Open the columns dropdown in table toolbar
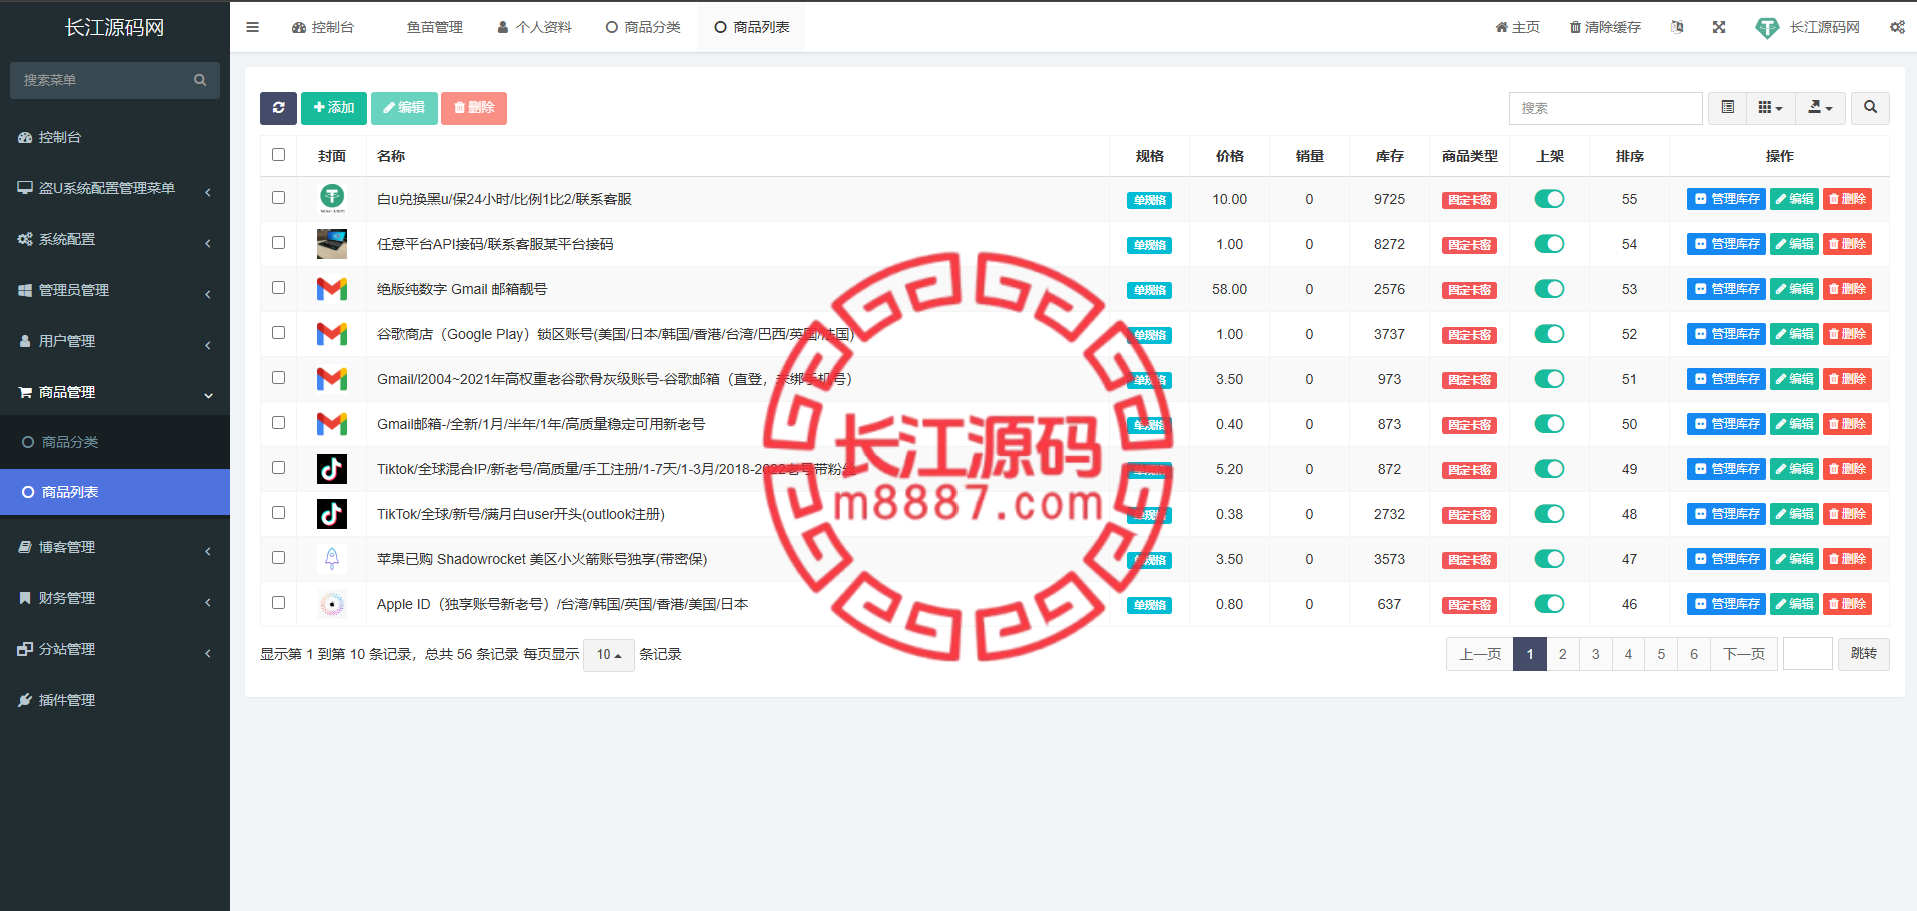The width and height of the screenshot is (1917, 911). 1770,108
